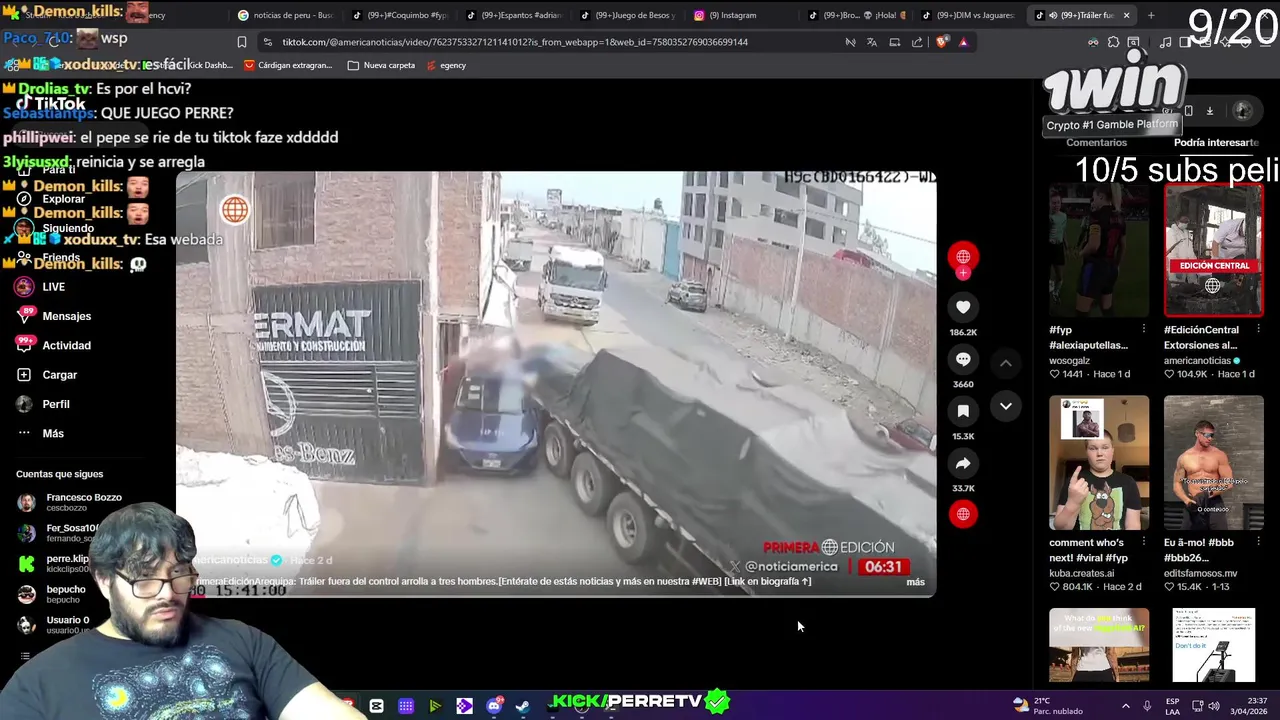The width and height of the screenshot is (1280, 720).
Task: Open more options for the #EdiciónCentral video
Action: [x=1258, y=329]
